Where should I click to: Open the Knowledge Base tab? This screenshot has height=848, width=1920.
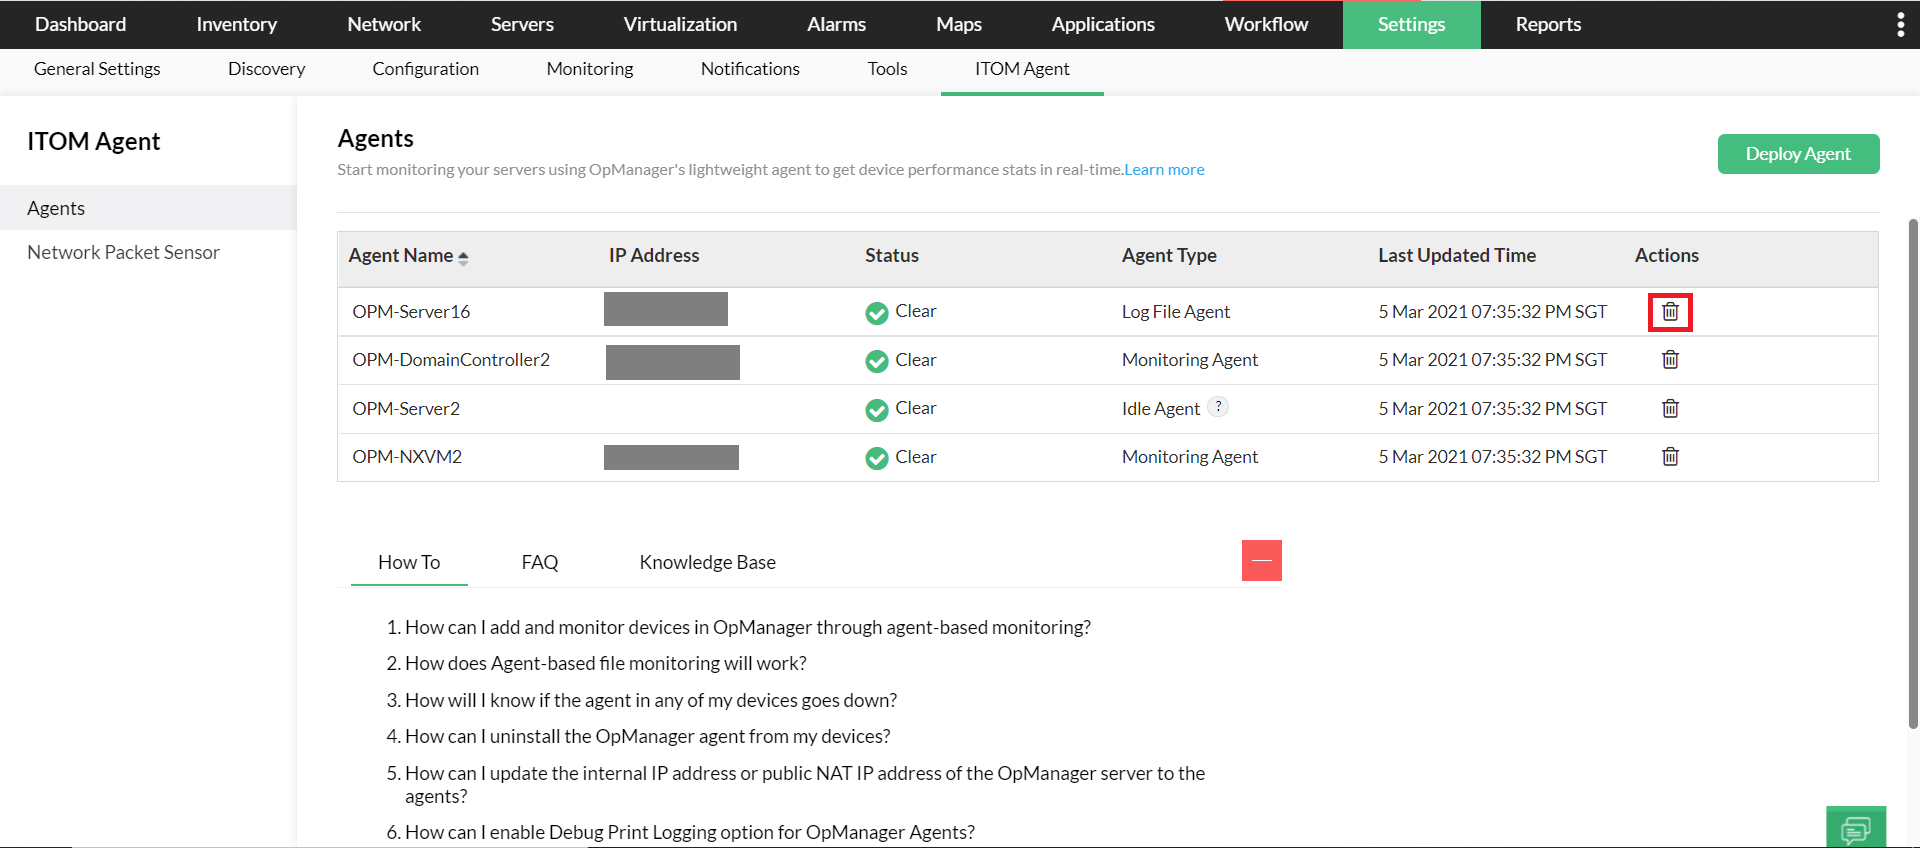click(707, 562)
